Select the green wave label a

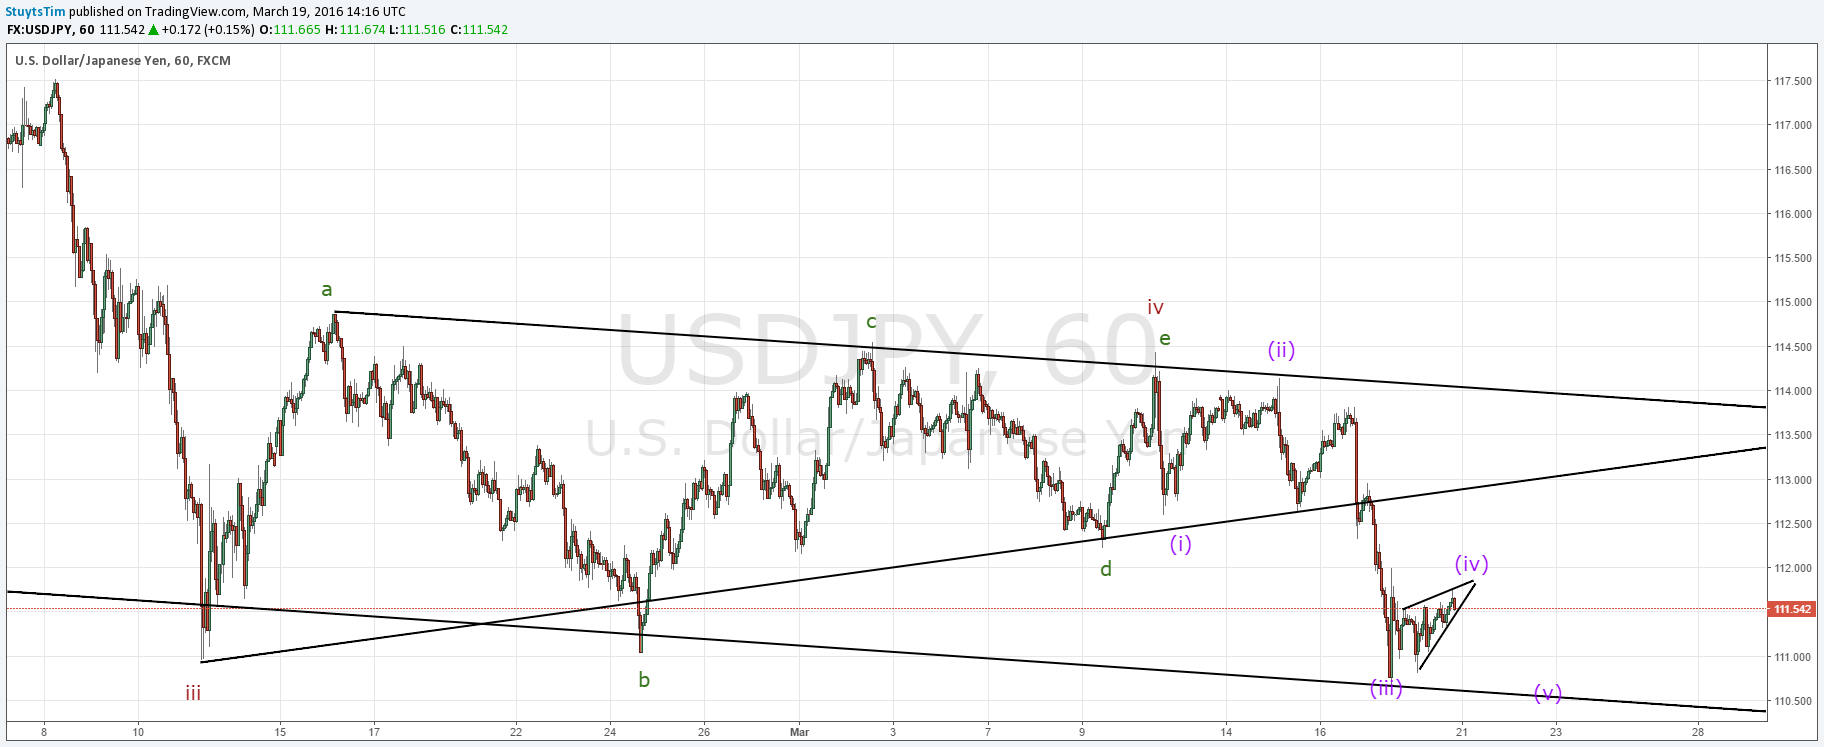[326, 290]
